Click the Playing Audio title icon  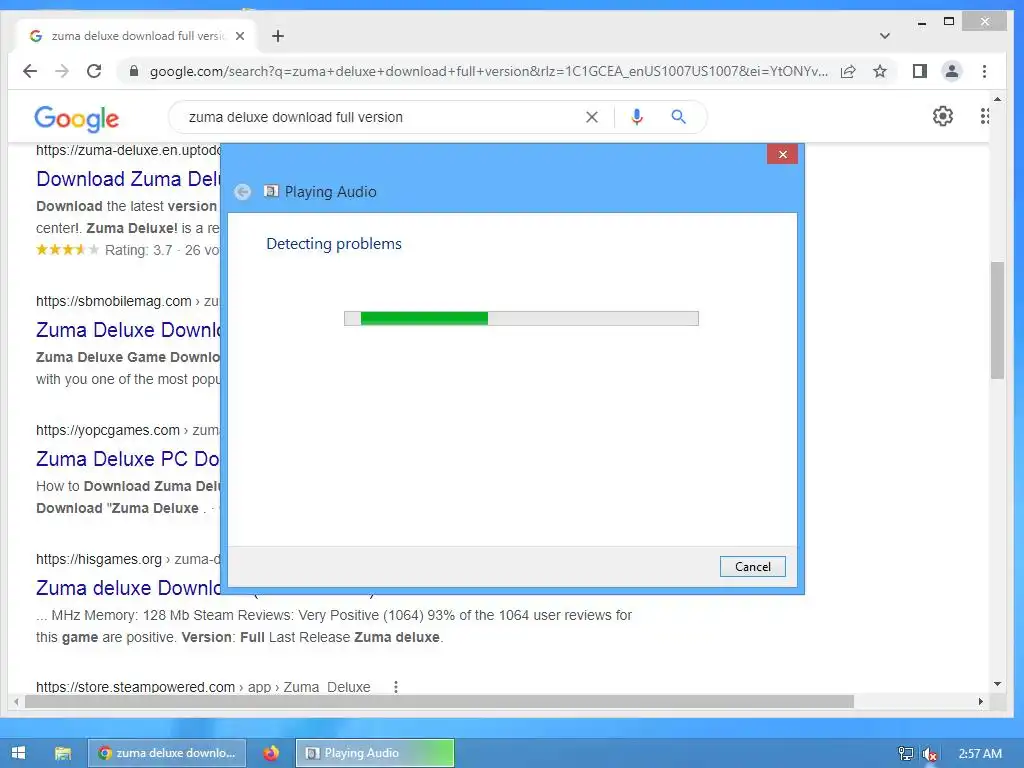[271, 191]
